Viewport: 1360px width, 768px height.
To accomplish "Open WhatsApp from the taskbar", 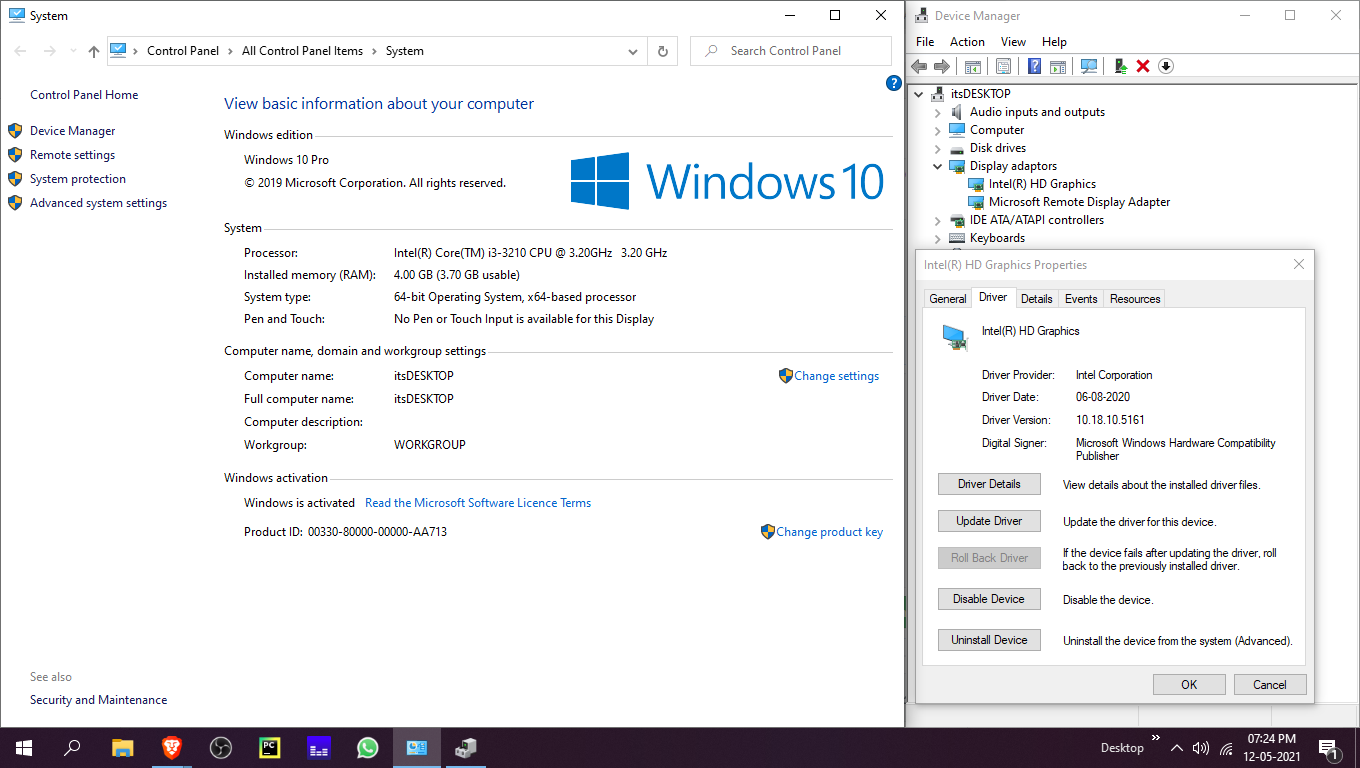I will point(368,748).
